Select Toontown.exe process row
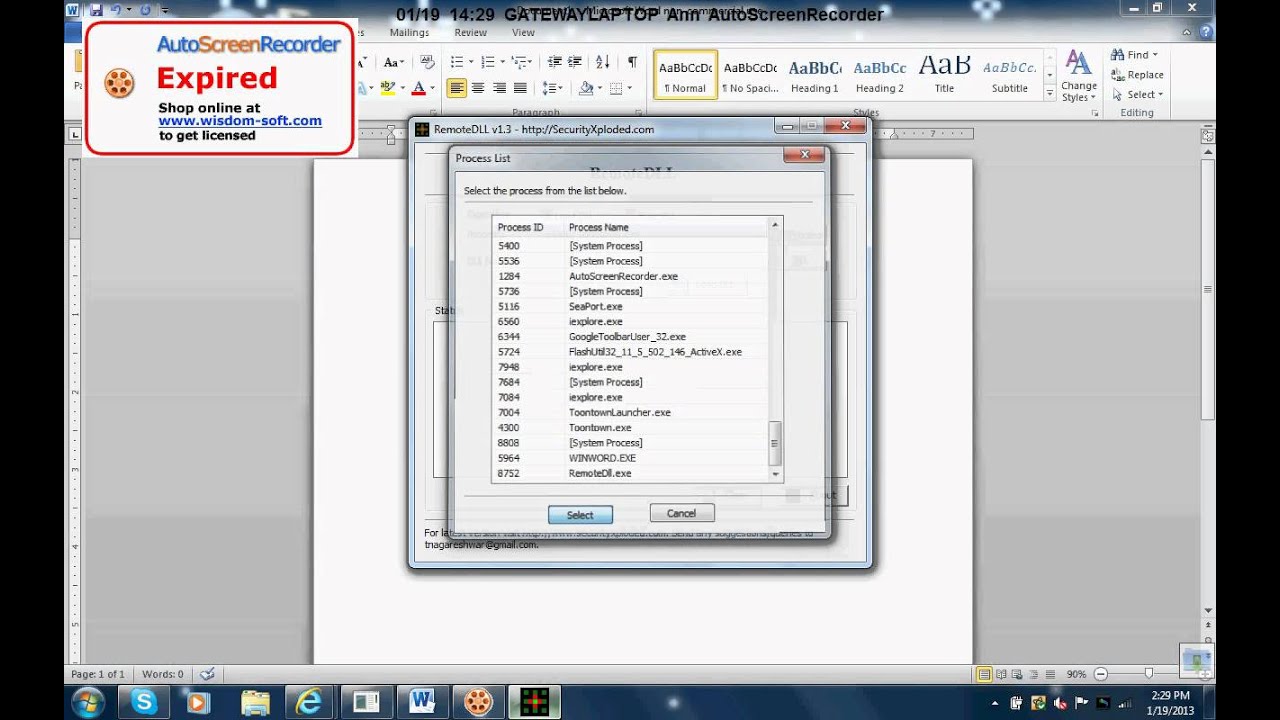Viewport: 1280px width, 720px height. click(x=631, y=428)
